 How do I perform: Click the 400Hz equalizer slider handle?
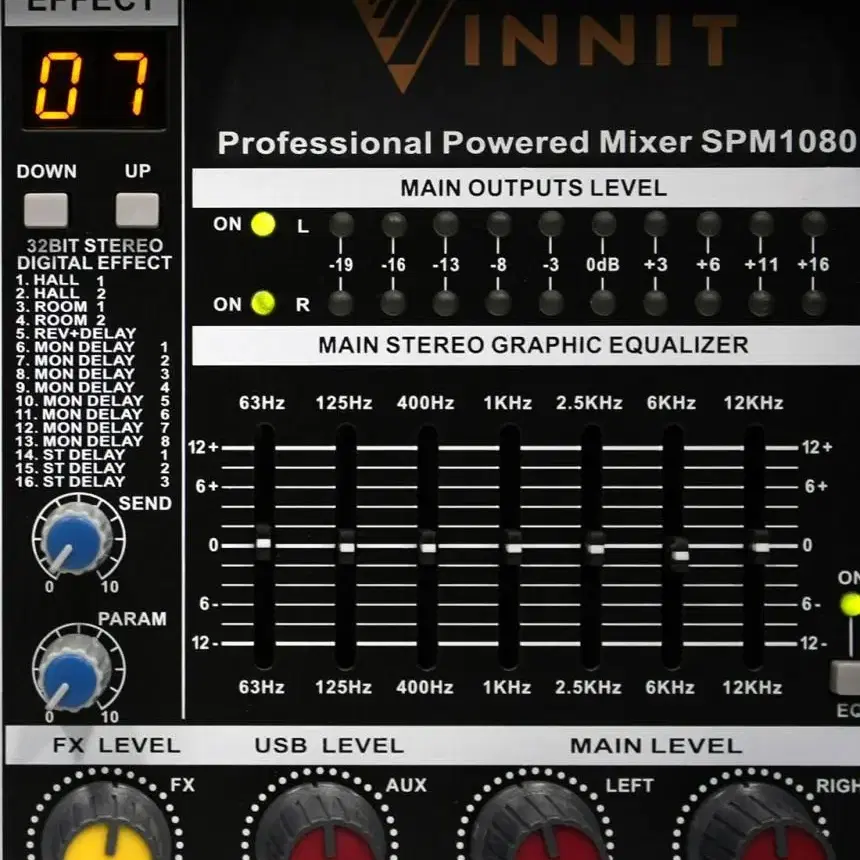coord(428,547)
